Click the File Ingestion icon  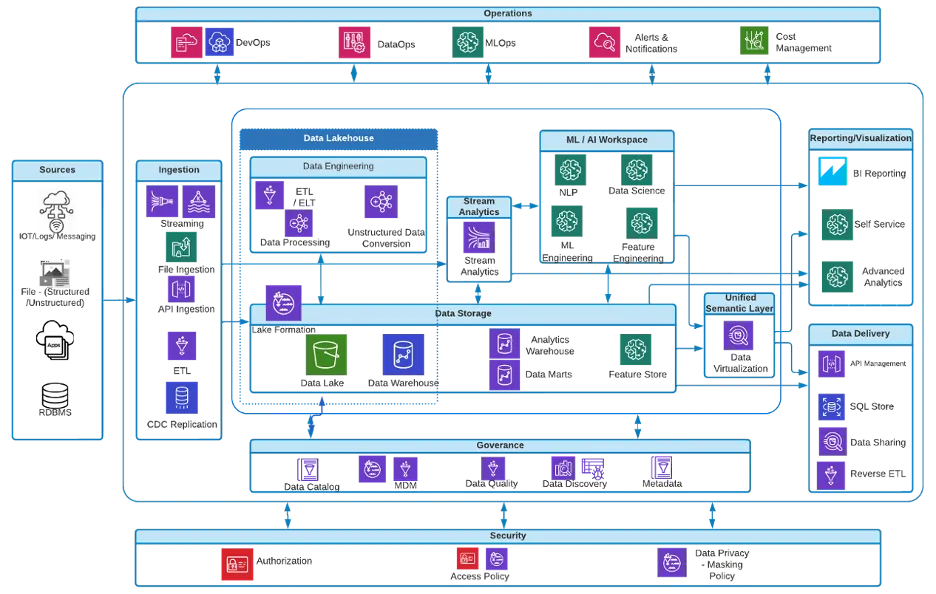[x=181, y=247]
